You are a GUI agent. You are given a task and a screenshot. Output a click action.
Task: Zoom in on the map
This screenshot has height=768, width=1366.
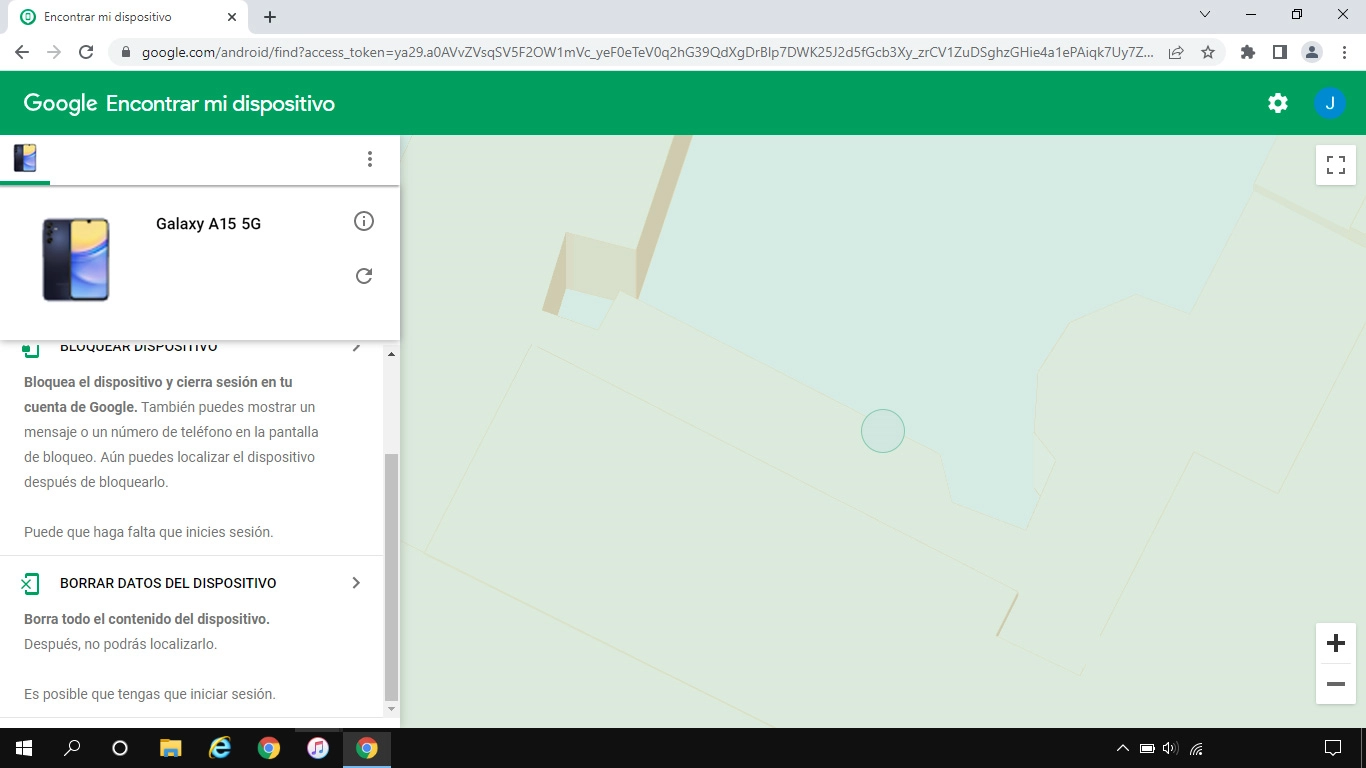click(1335, 643)
